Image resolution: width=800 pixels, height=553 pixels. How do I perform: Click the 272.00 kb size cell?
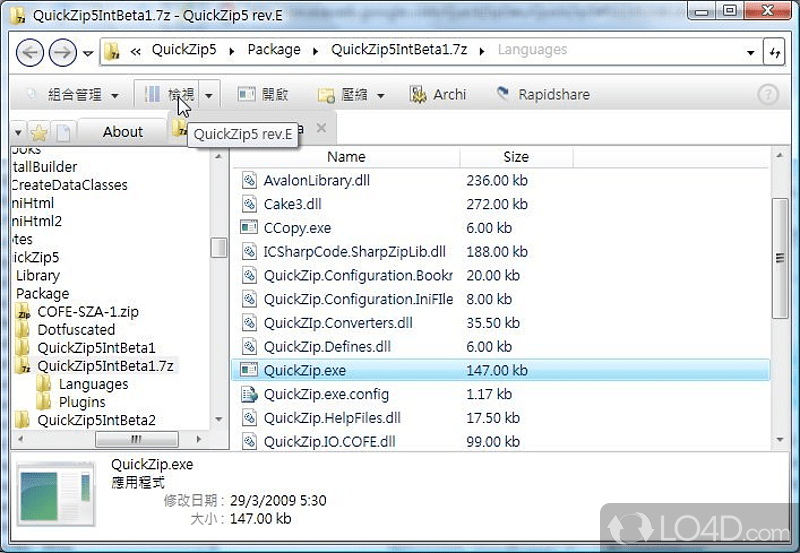[497, 204]
